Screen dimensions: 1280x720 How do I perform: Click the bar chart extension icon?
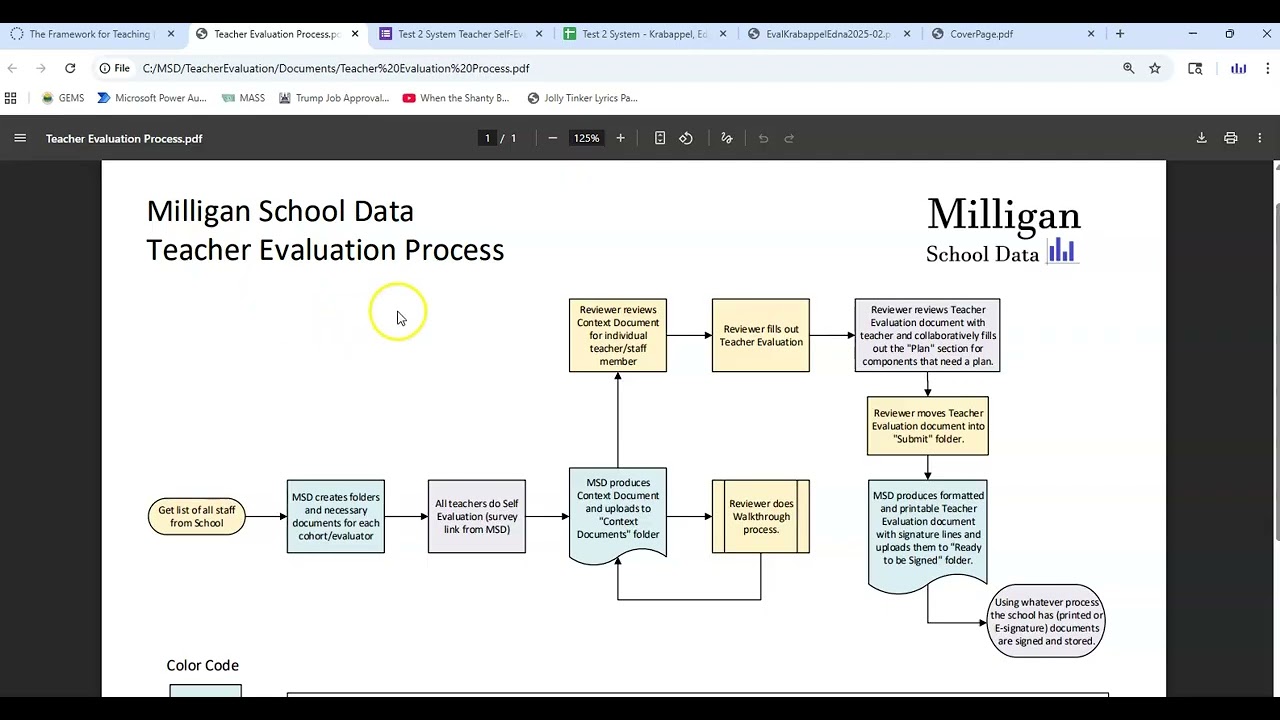(1238, 68)
